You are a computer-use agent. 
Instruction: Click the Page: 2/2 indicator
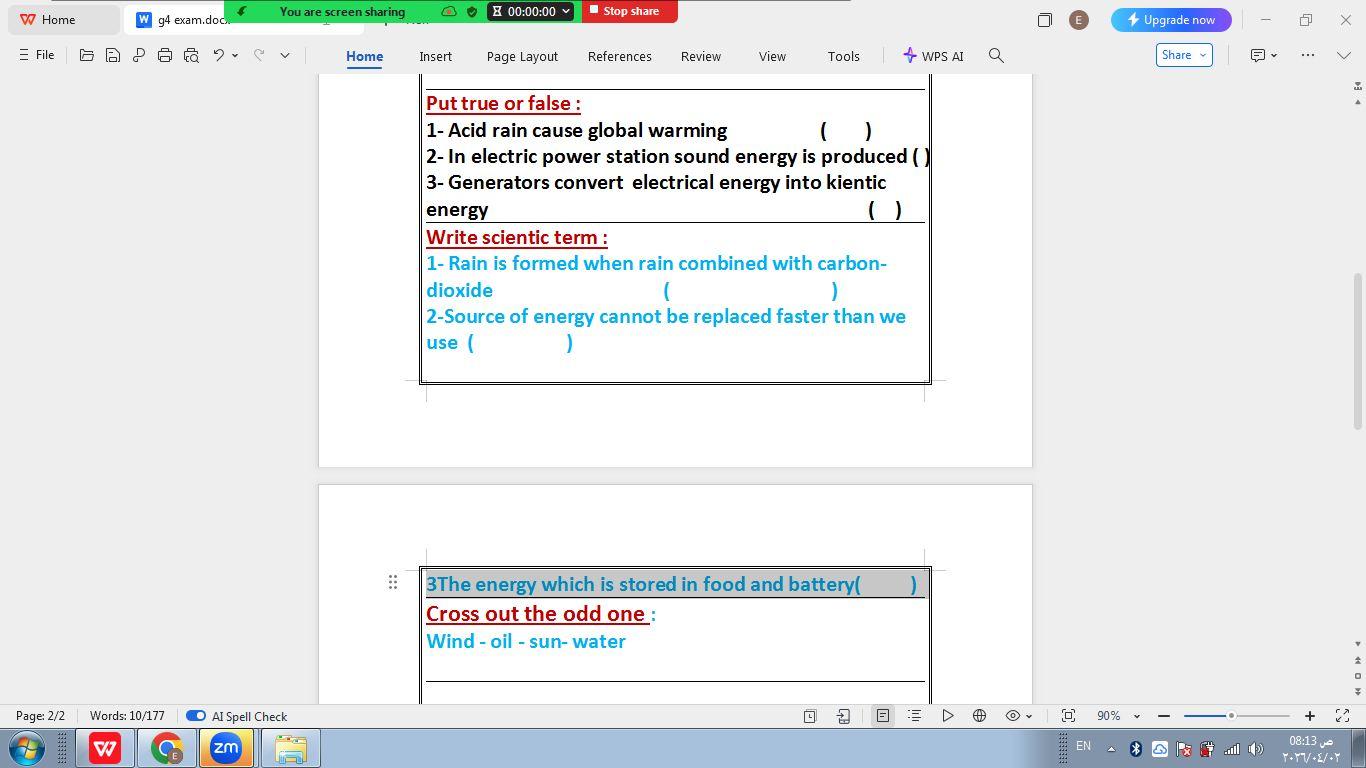[x=40, y=716]
